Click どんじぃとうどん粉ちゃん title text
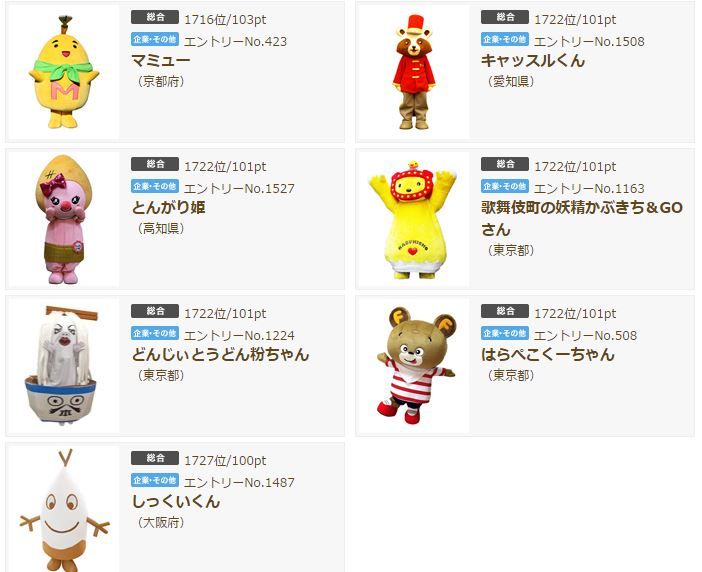 220,354
